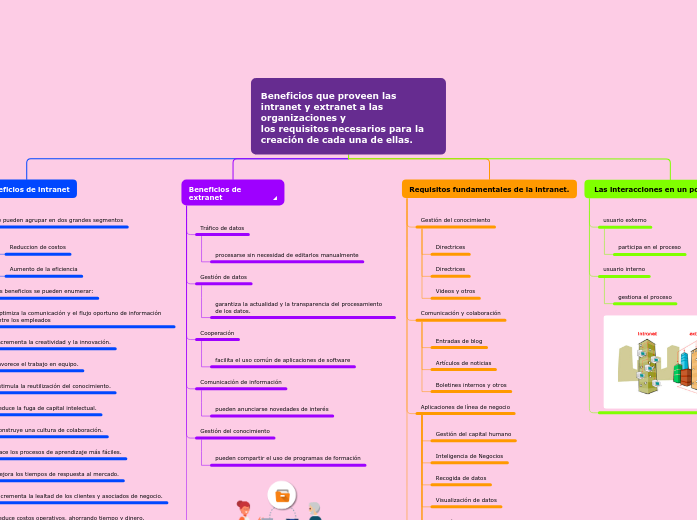Click 'Videos y otros' item
The width and height of the screenshot is (697, 520).
pyautogui.click(x=455, y=291)
